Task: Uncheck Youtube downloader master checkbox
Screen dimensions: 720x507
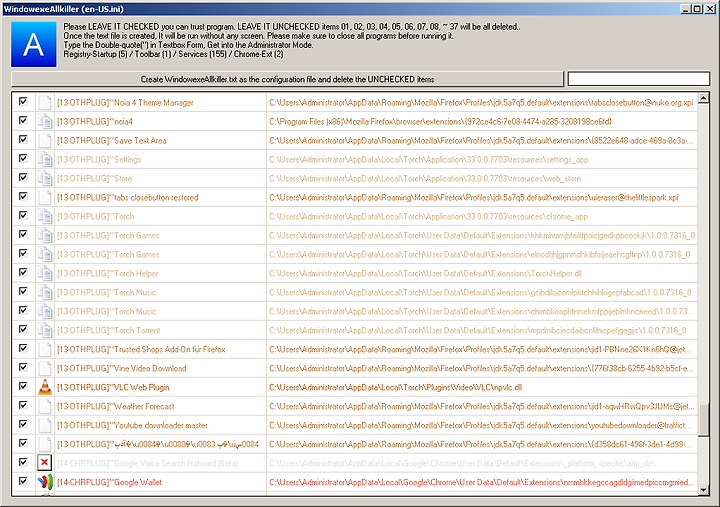Action: click(x=23, y=424)
